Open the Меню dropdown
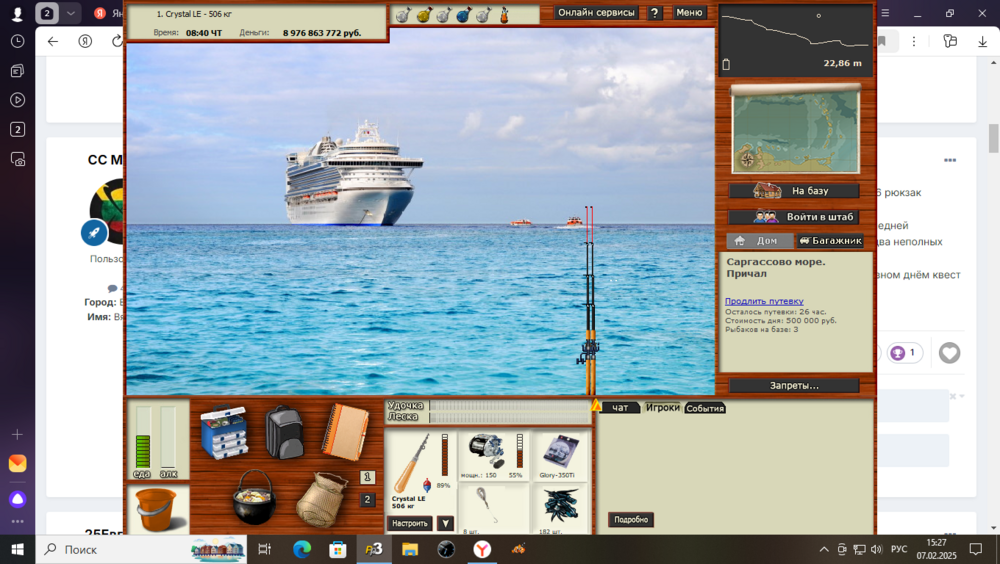Image resolution: width=1000 pixels, height=564 pixels. (x=689, y=13)
